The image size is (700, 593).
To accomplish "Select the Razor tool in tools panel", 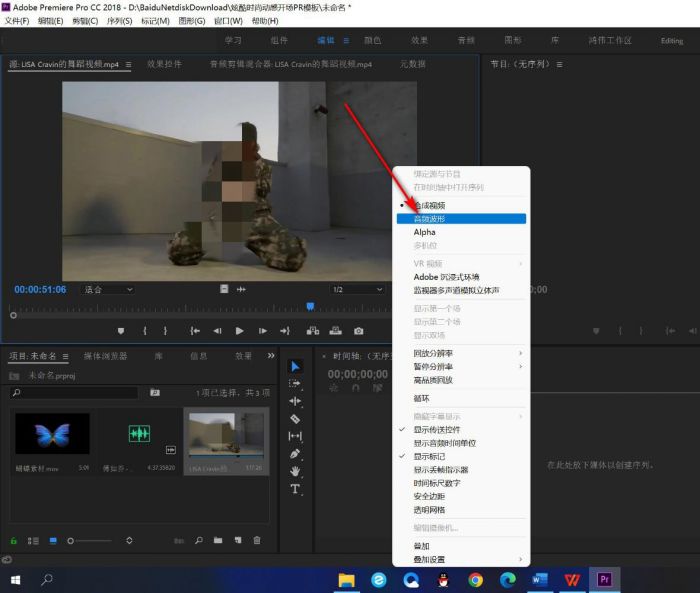I will pos(295,419).
